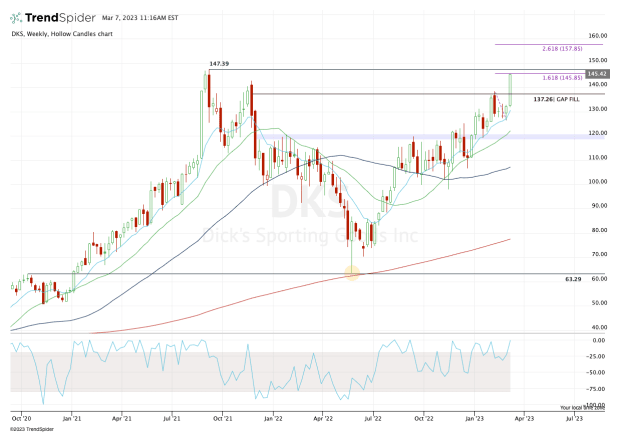The width and height of the screenshot is (620, 434).
Task: Click the 0.00 oscillator axis label
Action: point(599,340)
